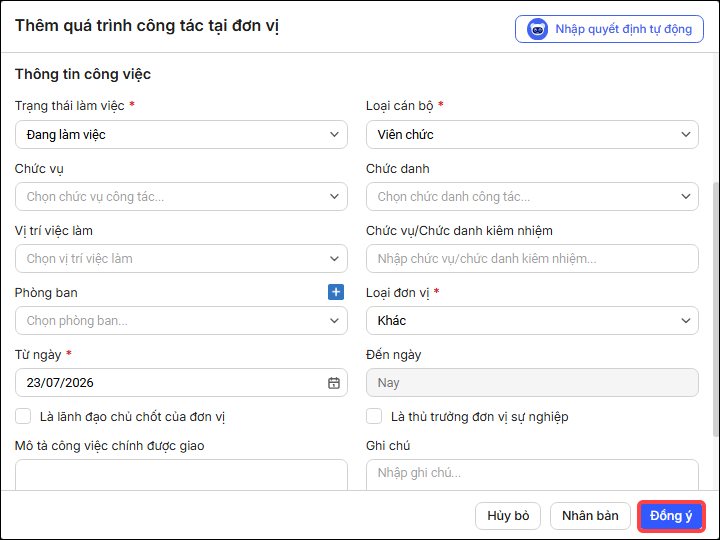Open the Phòng ban dropdown
This screenshot has width=720, height=540.
[x=181, y=321]
